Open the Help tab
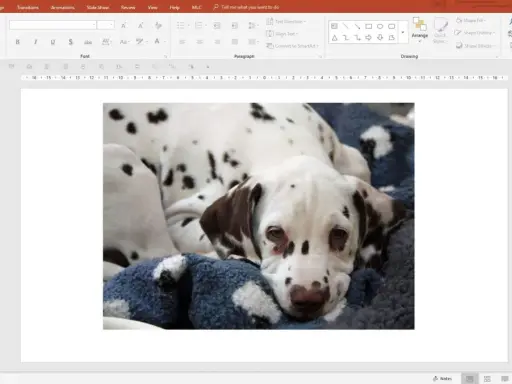 pyautogui.click(x=175, y=7)
